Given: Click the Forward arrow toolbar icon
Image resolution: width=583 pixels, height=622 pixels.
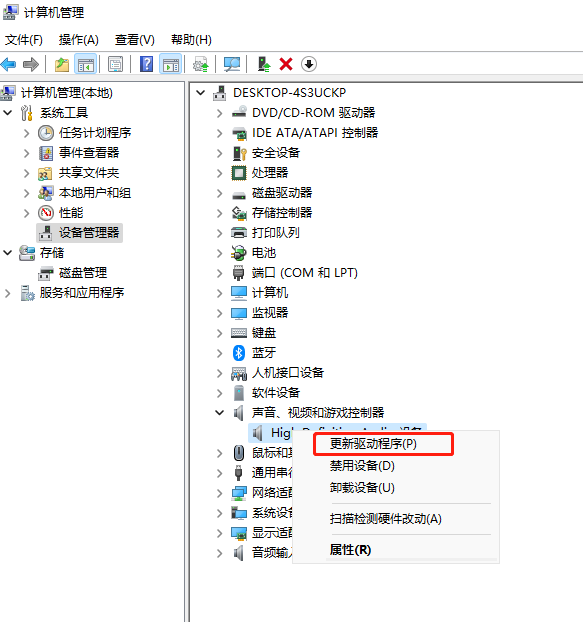Looking at the screenshot, I should pyautogui.click(x=31, y=64).
